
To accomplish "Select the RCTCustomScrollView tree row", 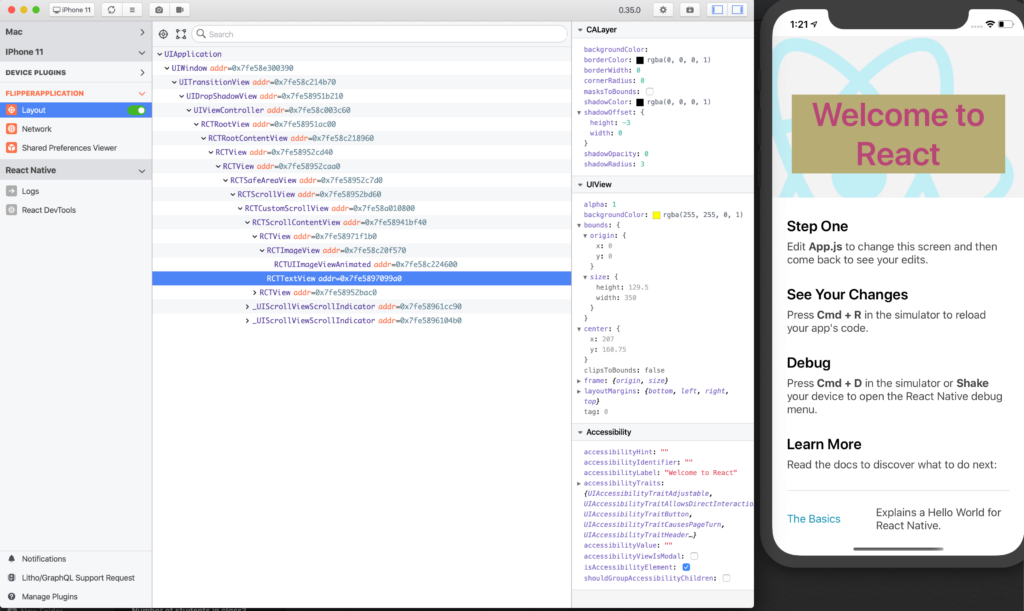I will coord(362,208).
